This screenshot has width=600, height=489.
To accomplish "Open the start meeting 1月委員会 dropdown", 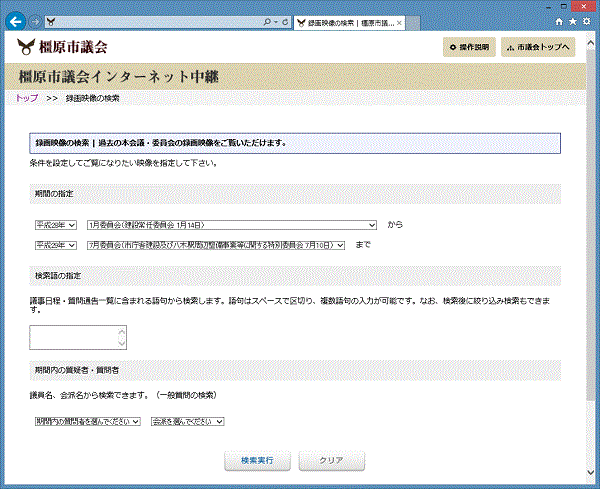I will [x=232, y=225].
